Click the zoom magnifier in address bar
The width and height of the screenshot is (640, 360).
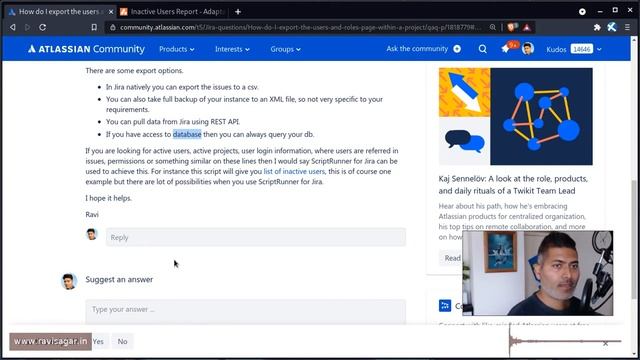coord(493,27)
